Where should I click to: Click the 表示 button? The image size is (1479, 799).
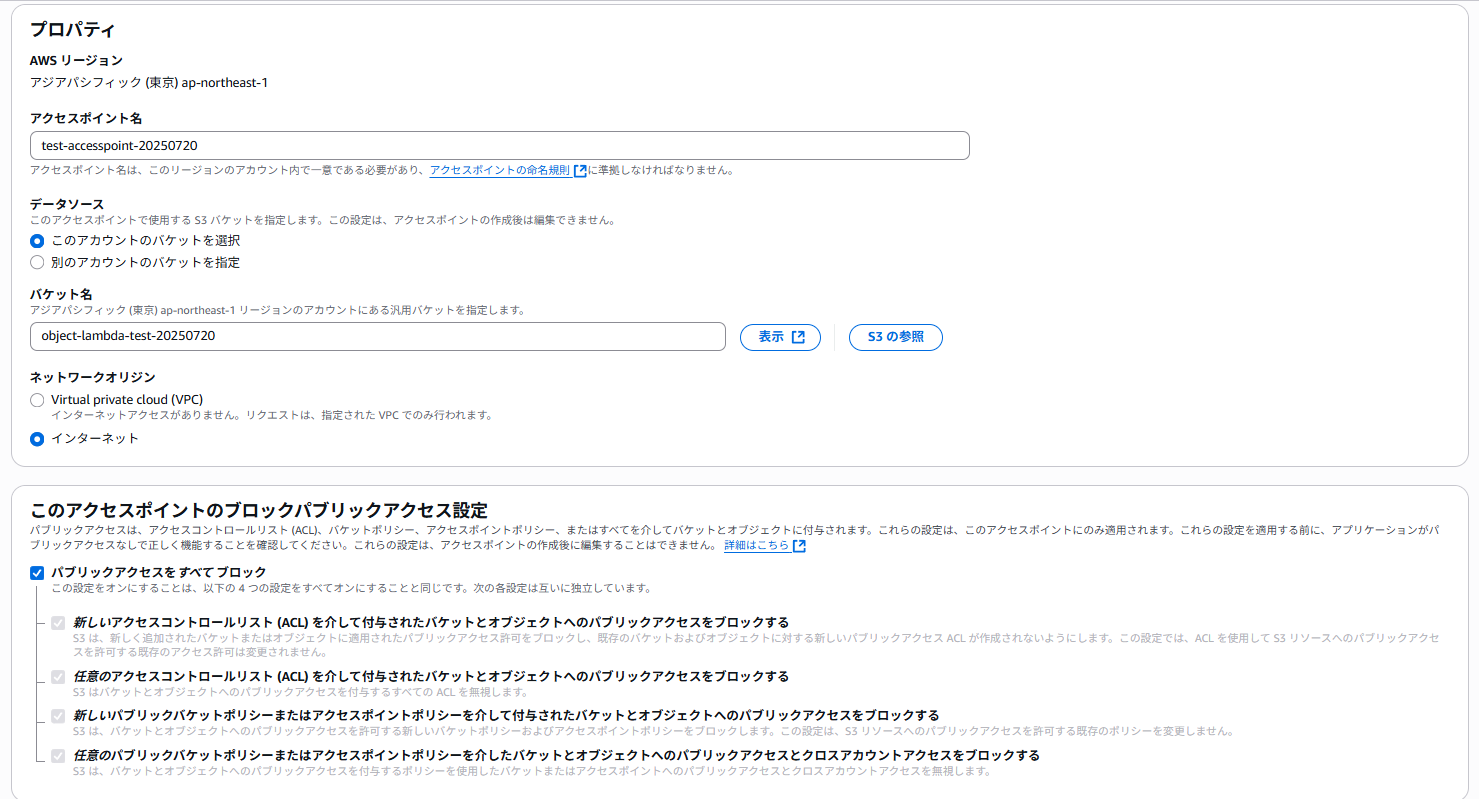click(x=780, y=337)
